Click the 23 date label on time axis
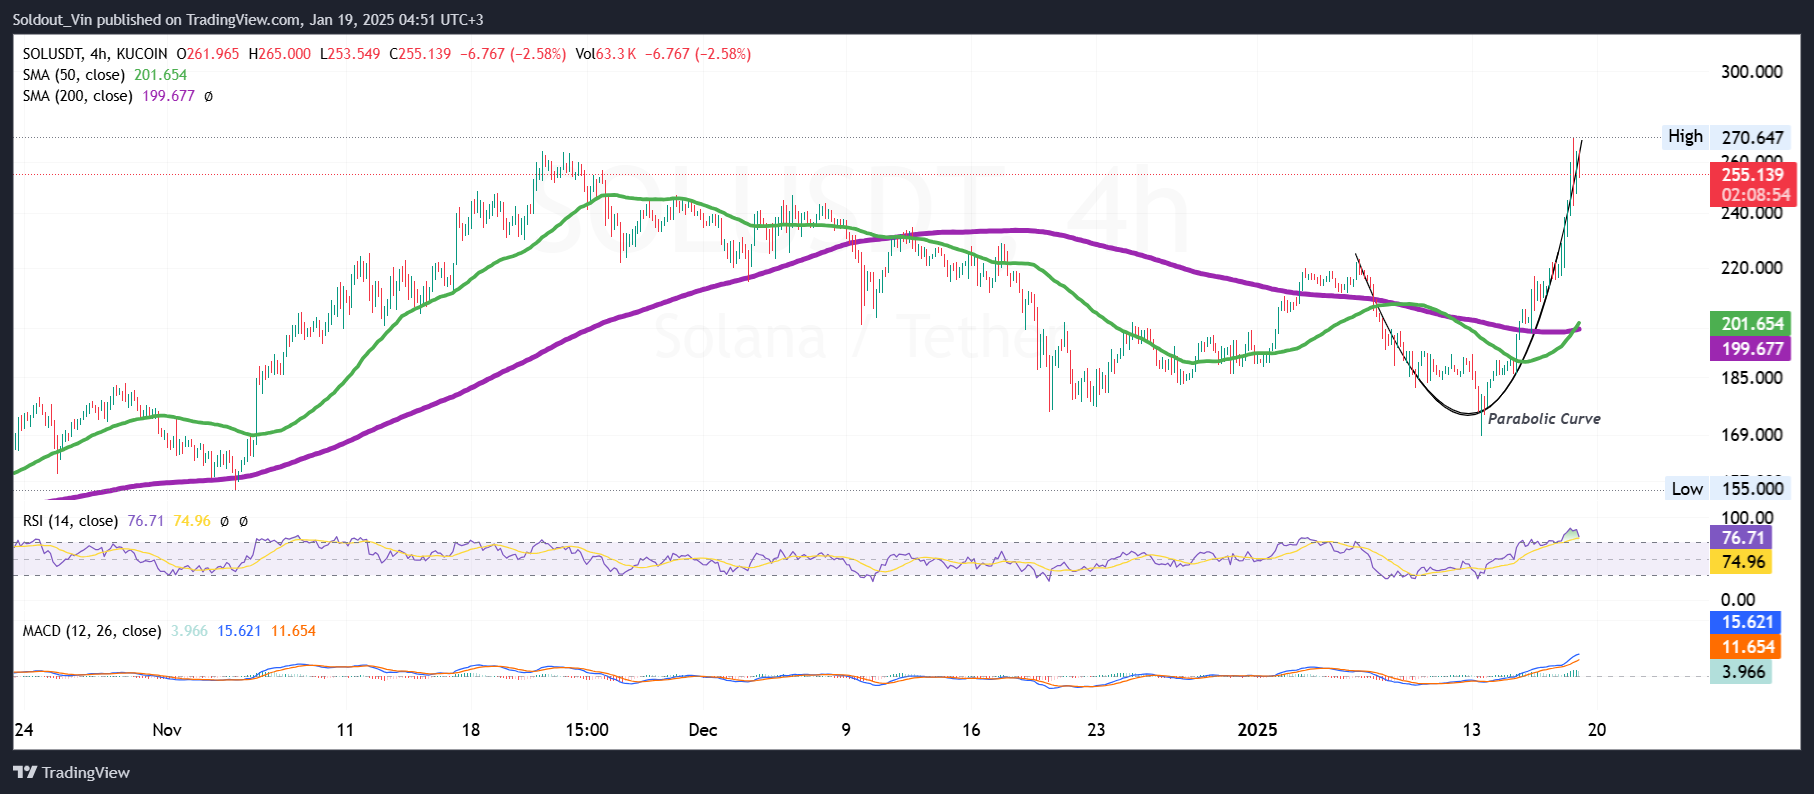1814x794 pixels. coord(1096,730)
